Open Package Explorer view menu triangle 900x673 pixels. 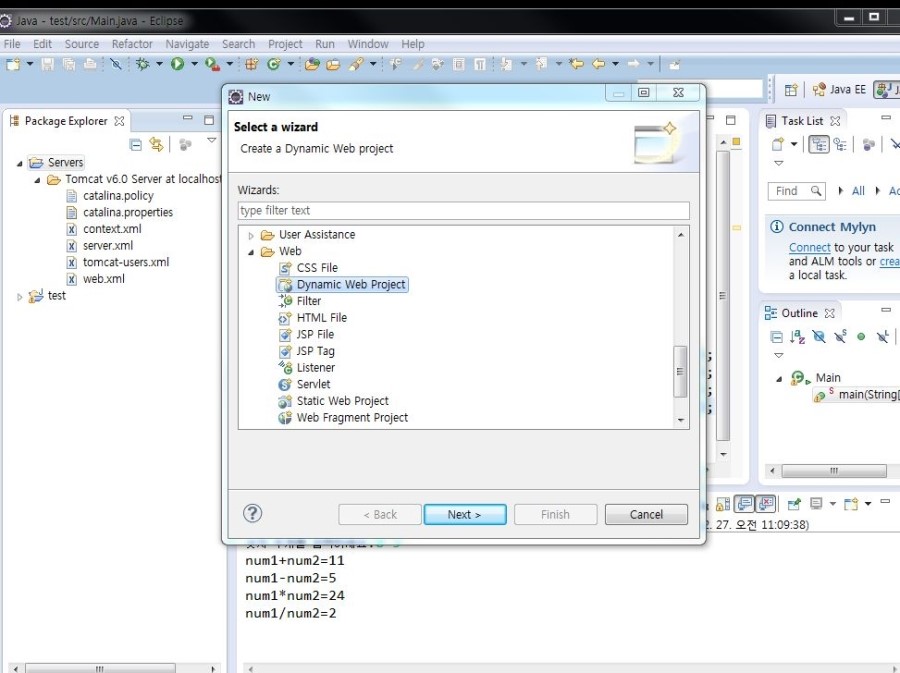(x=211, y=140)
